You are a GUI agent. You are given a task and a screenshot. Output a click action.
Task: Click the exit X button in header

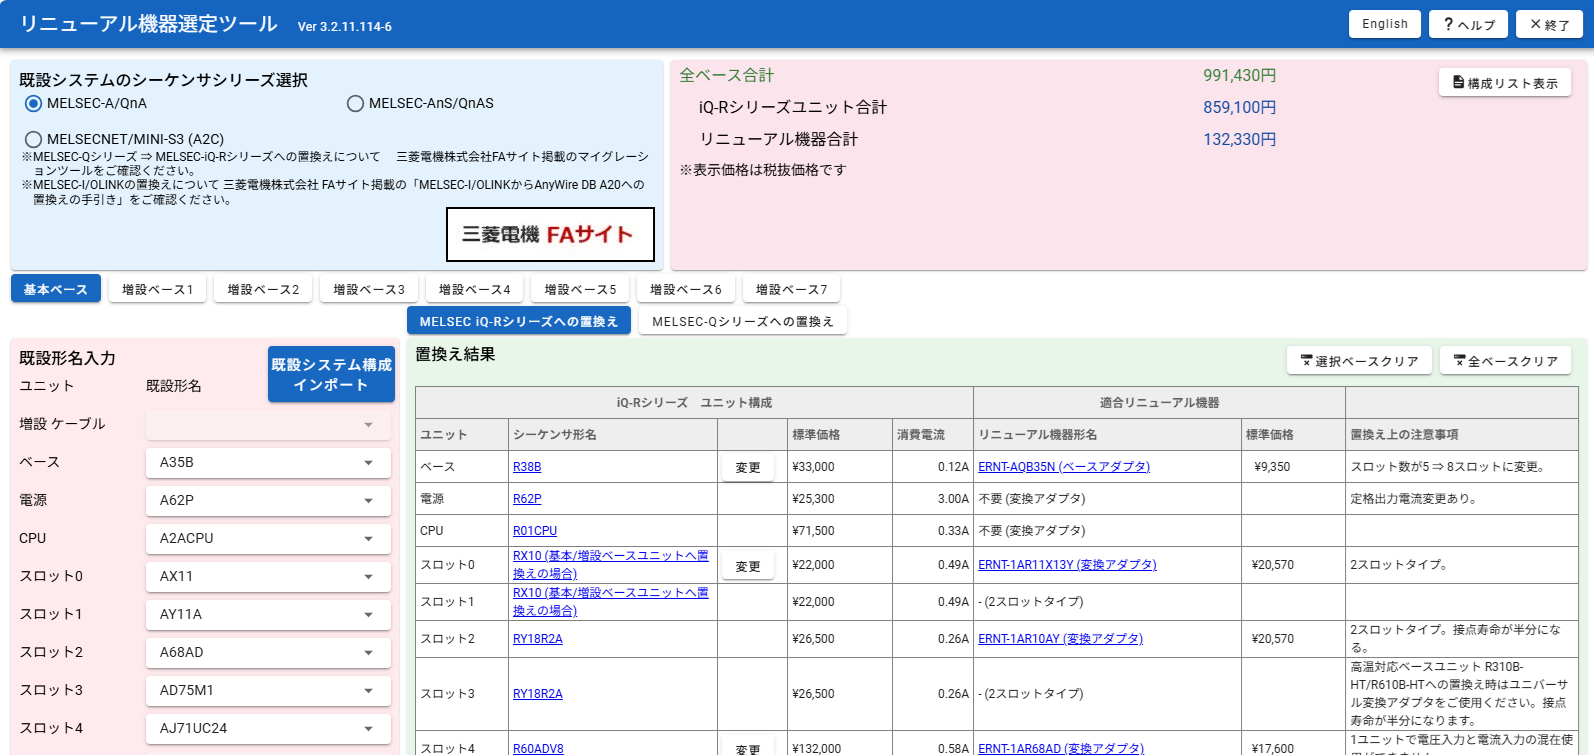1549,24
